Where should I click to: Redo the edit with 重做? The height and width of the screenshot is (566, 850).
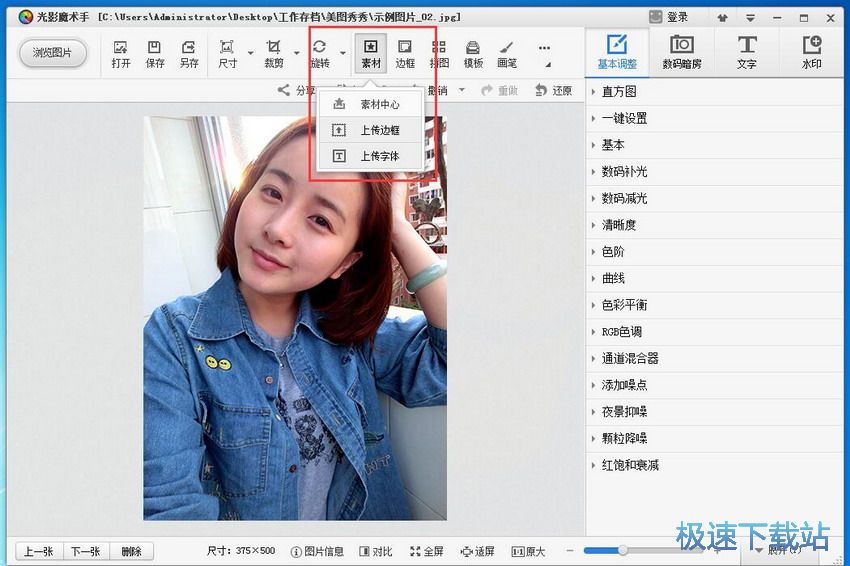pyautogui.click(x=500, y=91)
